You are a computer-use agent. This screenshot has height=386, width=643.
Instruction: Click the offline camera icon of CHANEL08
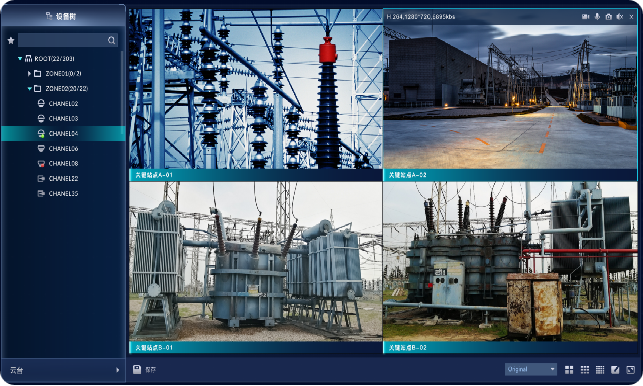point(41,163)
